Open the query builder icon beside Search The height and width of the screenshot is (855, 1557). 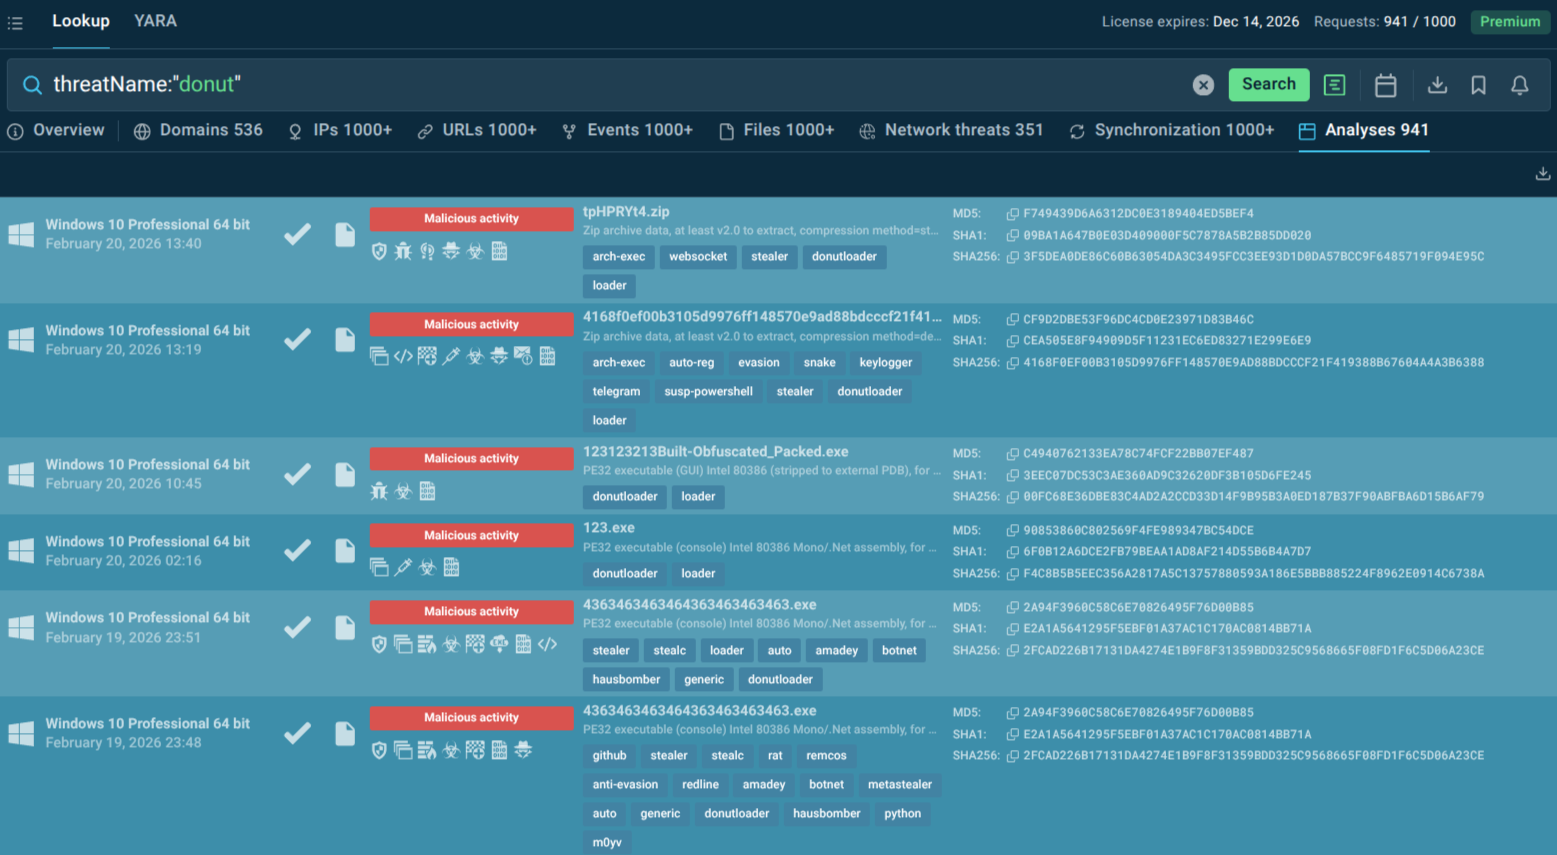pyautogui.click(x=1334, y=85)
